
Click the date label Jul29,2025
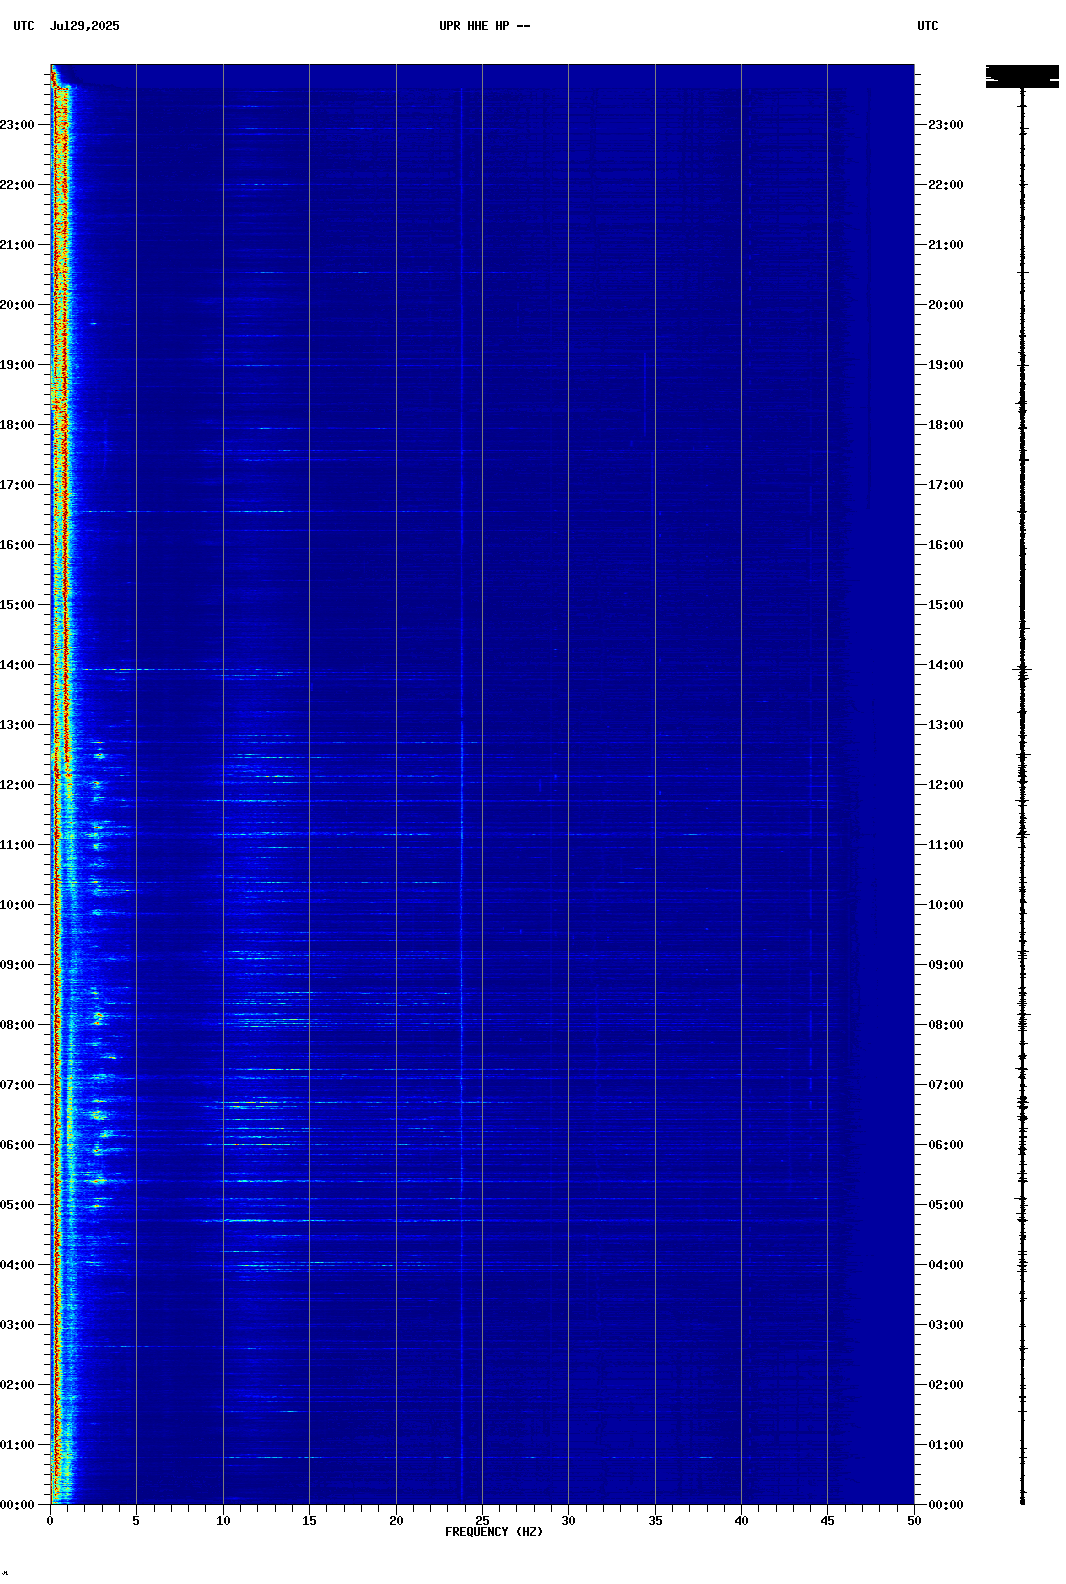click(x=84, y=26)
